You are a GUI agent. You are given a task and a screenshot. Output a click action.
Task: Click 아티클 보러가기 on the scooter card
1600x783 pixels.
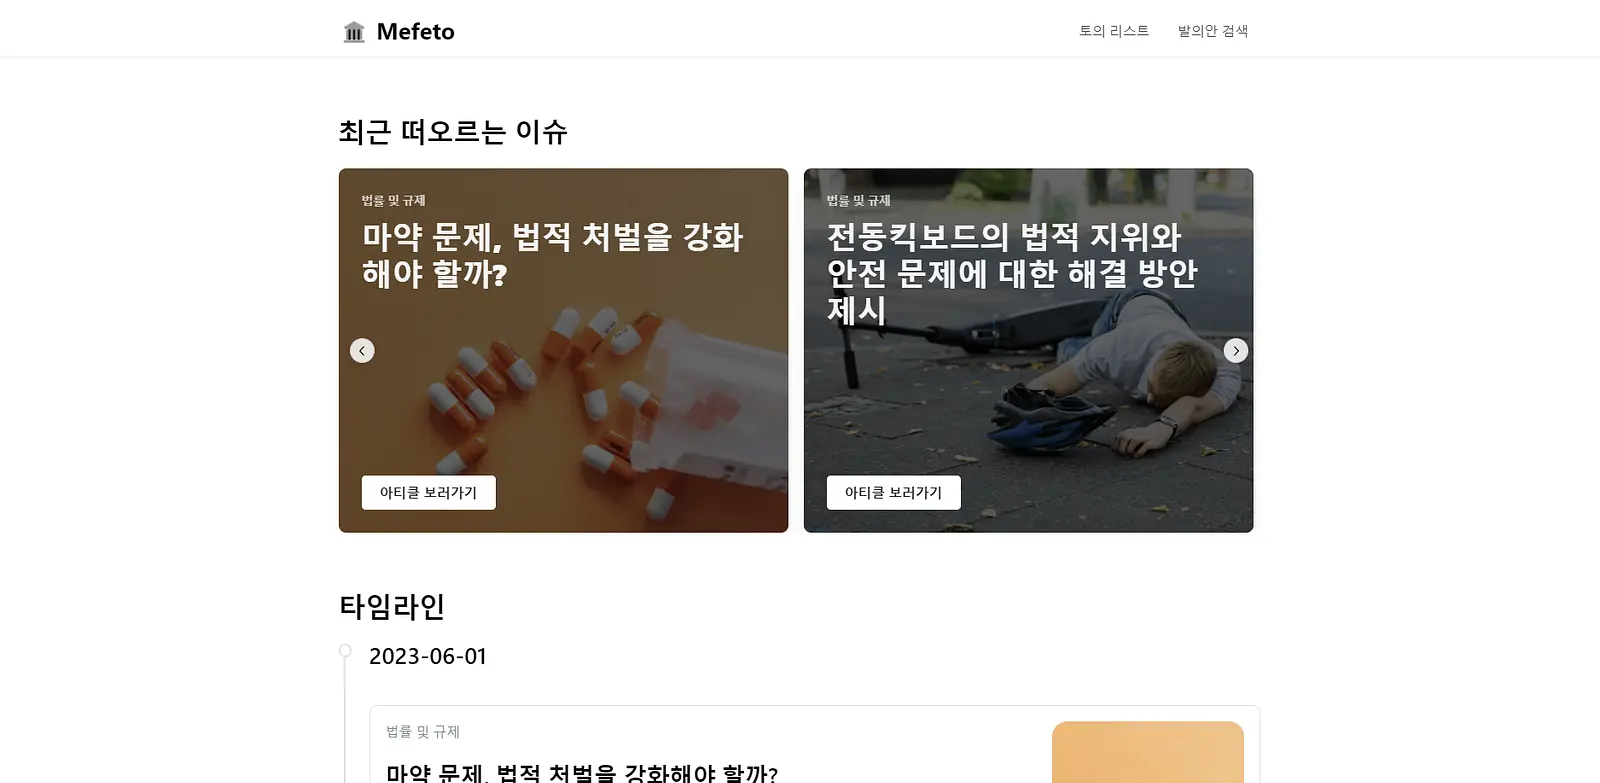(x=893, y=493)
